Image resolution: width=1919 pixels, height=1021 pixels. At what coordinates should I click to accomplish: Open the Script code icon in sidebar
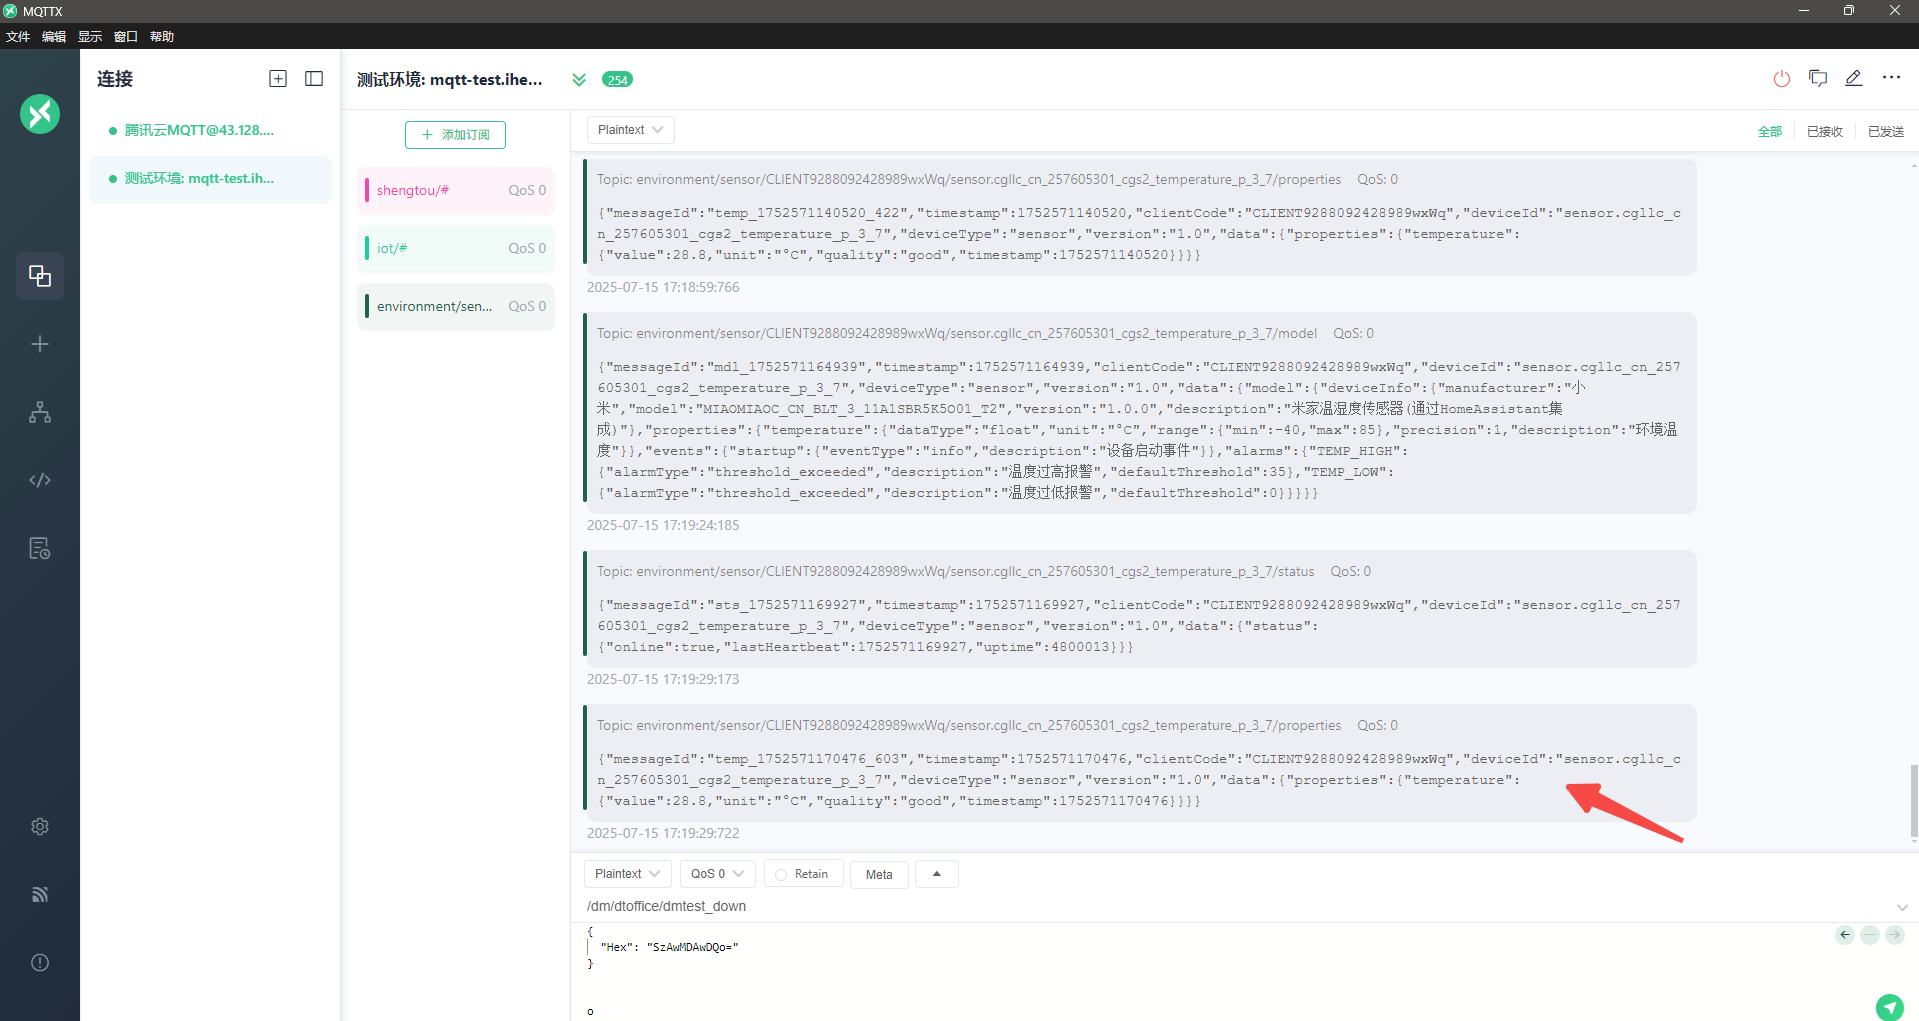pyautogui.click(x=40, y=480)
